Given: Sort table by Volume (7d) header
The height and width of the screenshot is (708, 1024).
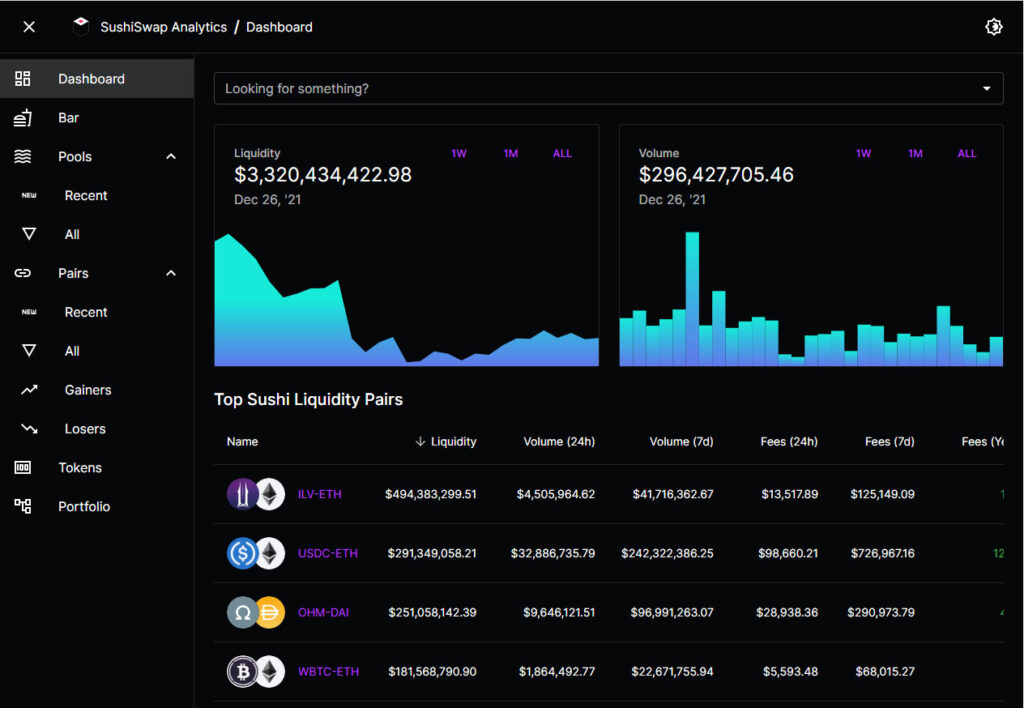Looking at the screenshot, I should point(681,442).
